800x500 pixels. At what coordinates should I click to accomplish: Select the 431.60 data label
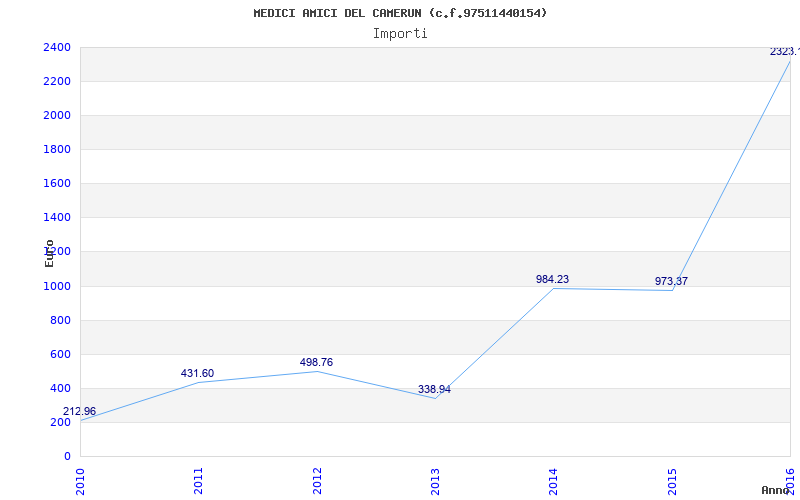pos(197,373)
